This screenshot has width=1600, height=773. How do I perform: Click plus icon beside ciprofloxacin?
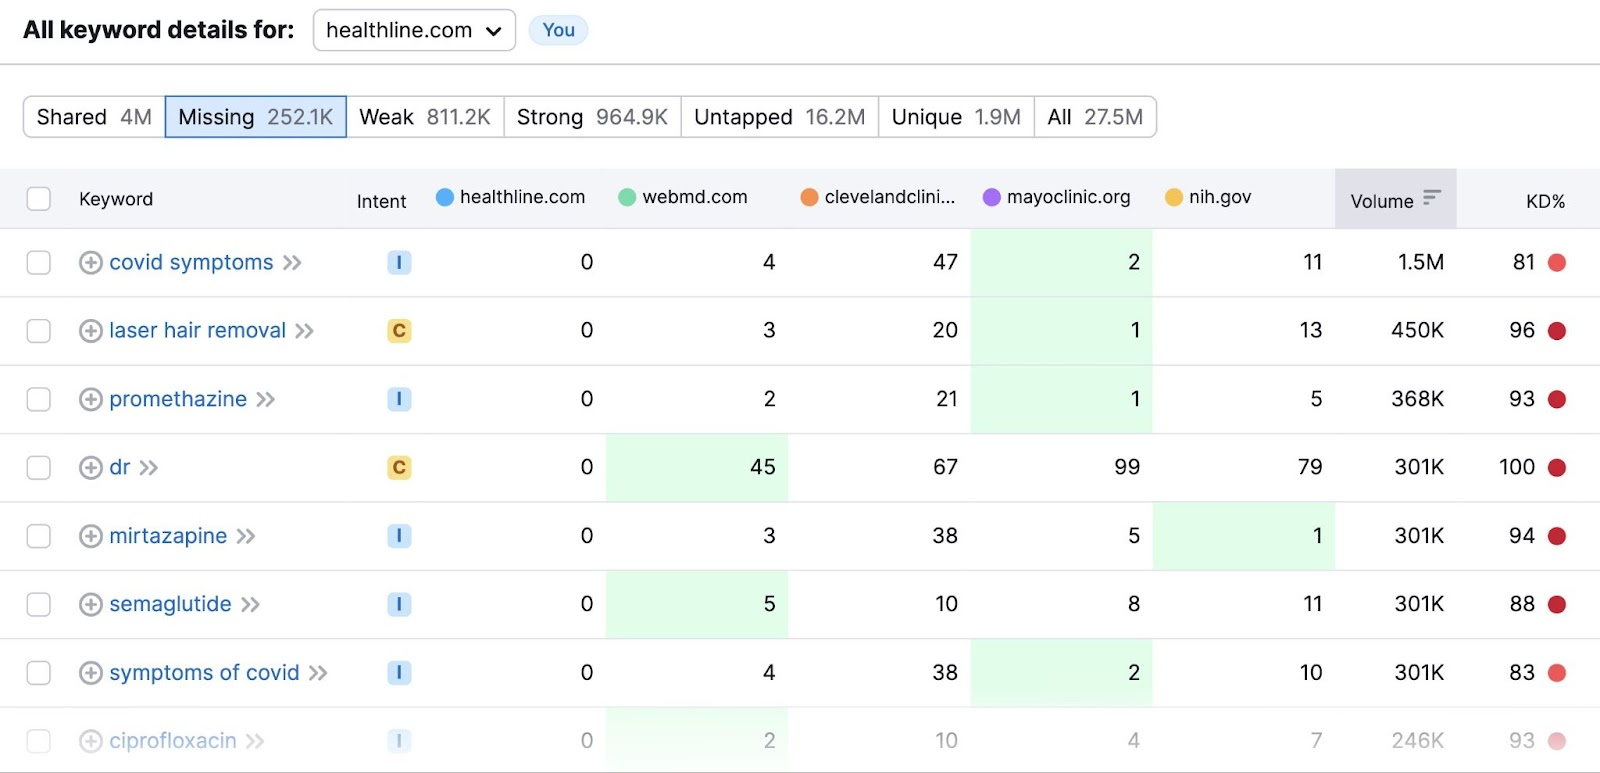[91, 741]
